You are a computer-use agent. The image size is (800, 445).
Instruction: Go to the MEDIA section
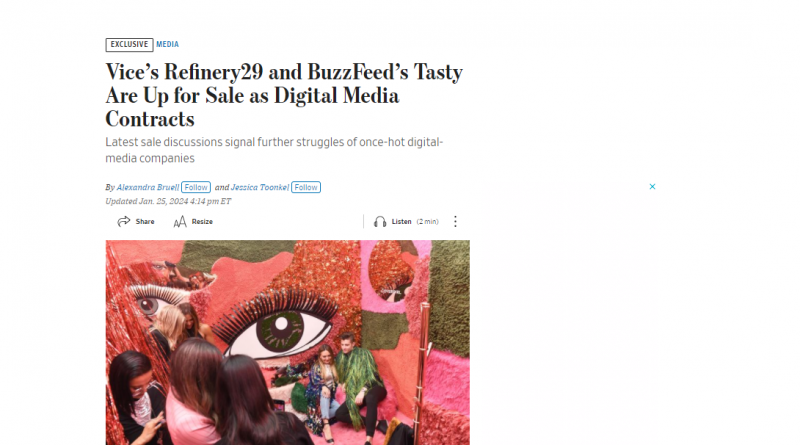point(167,44)
